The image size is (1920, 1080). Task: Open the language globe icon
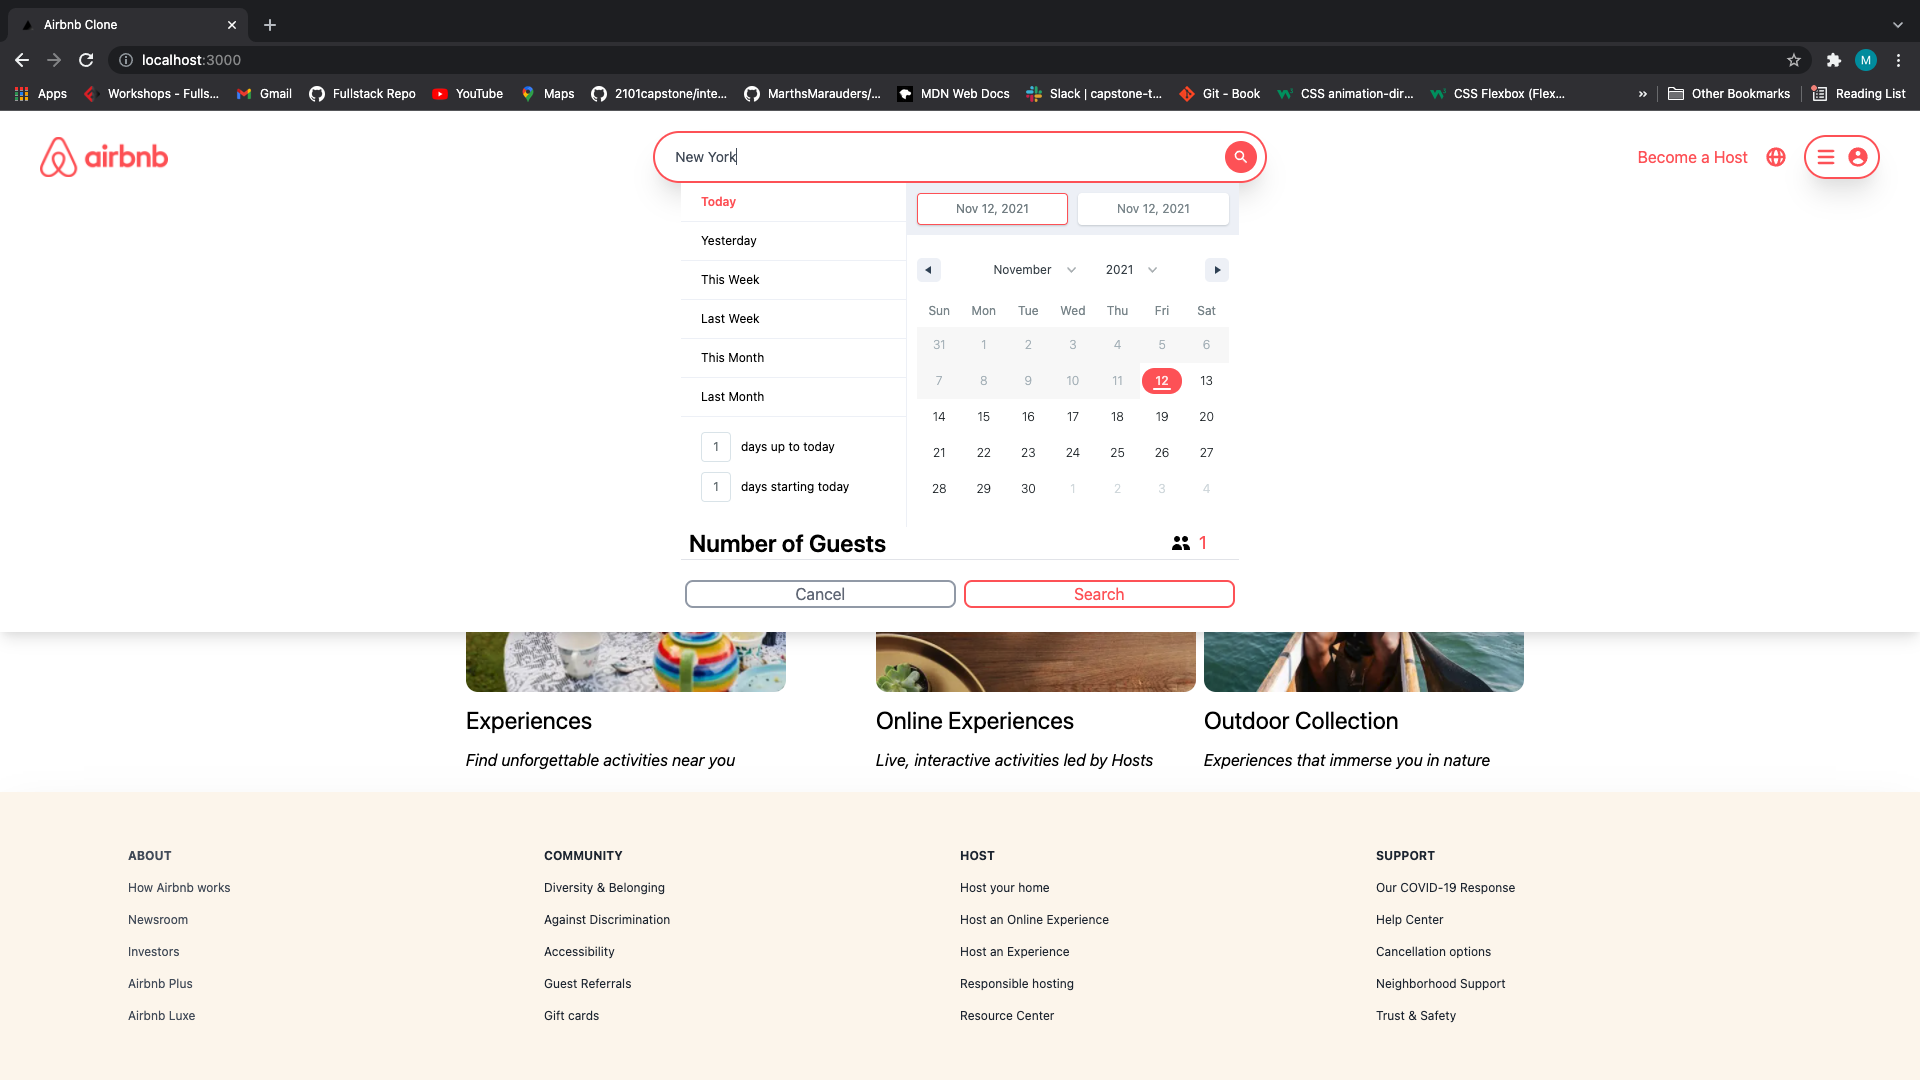1775,157
